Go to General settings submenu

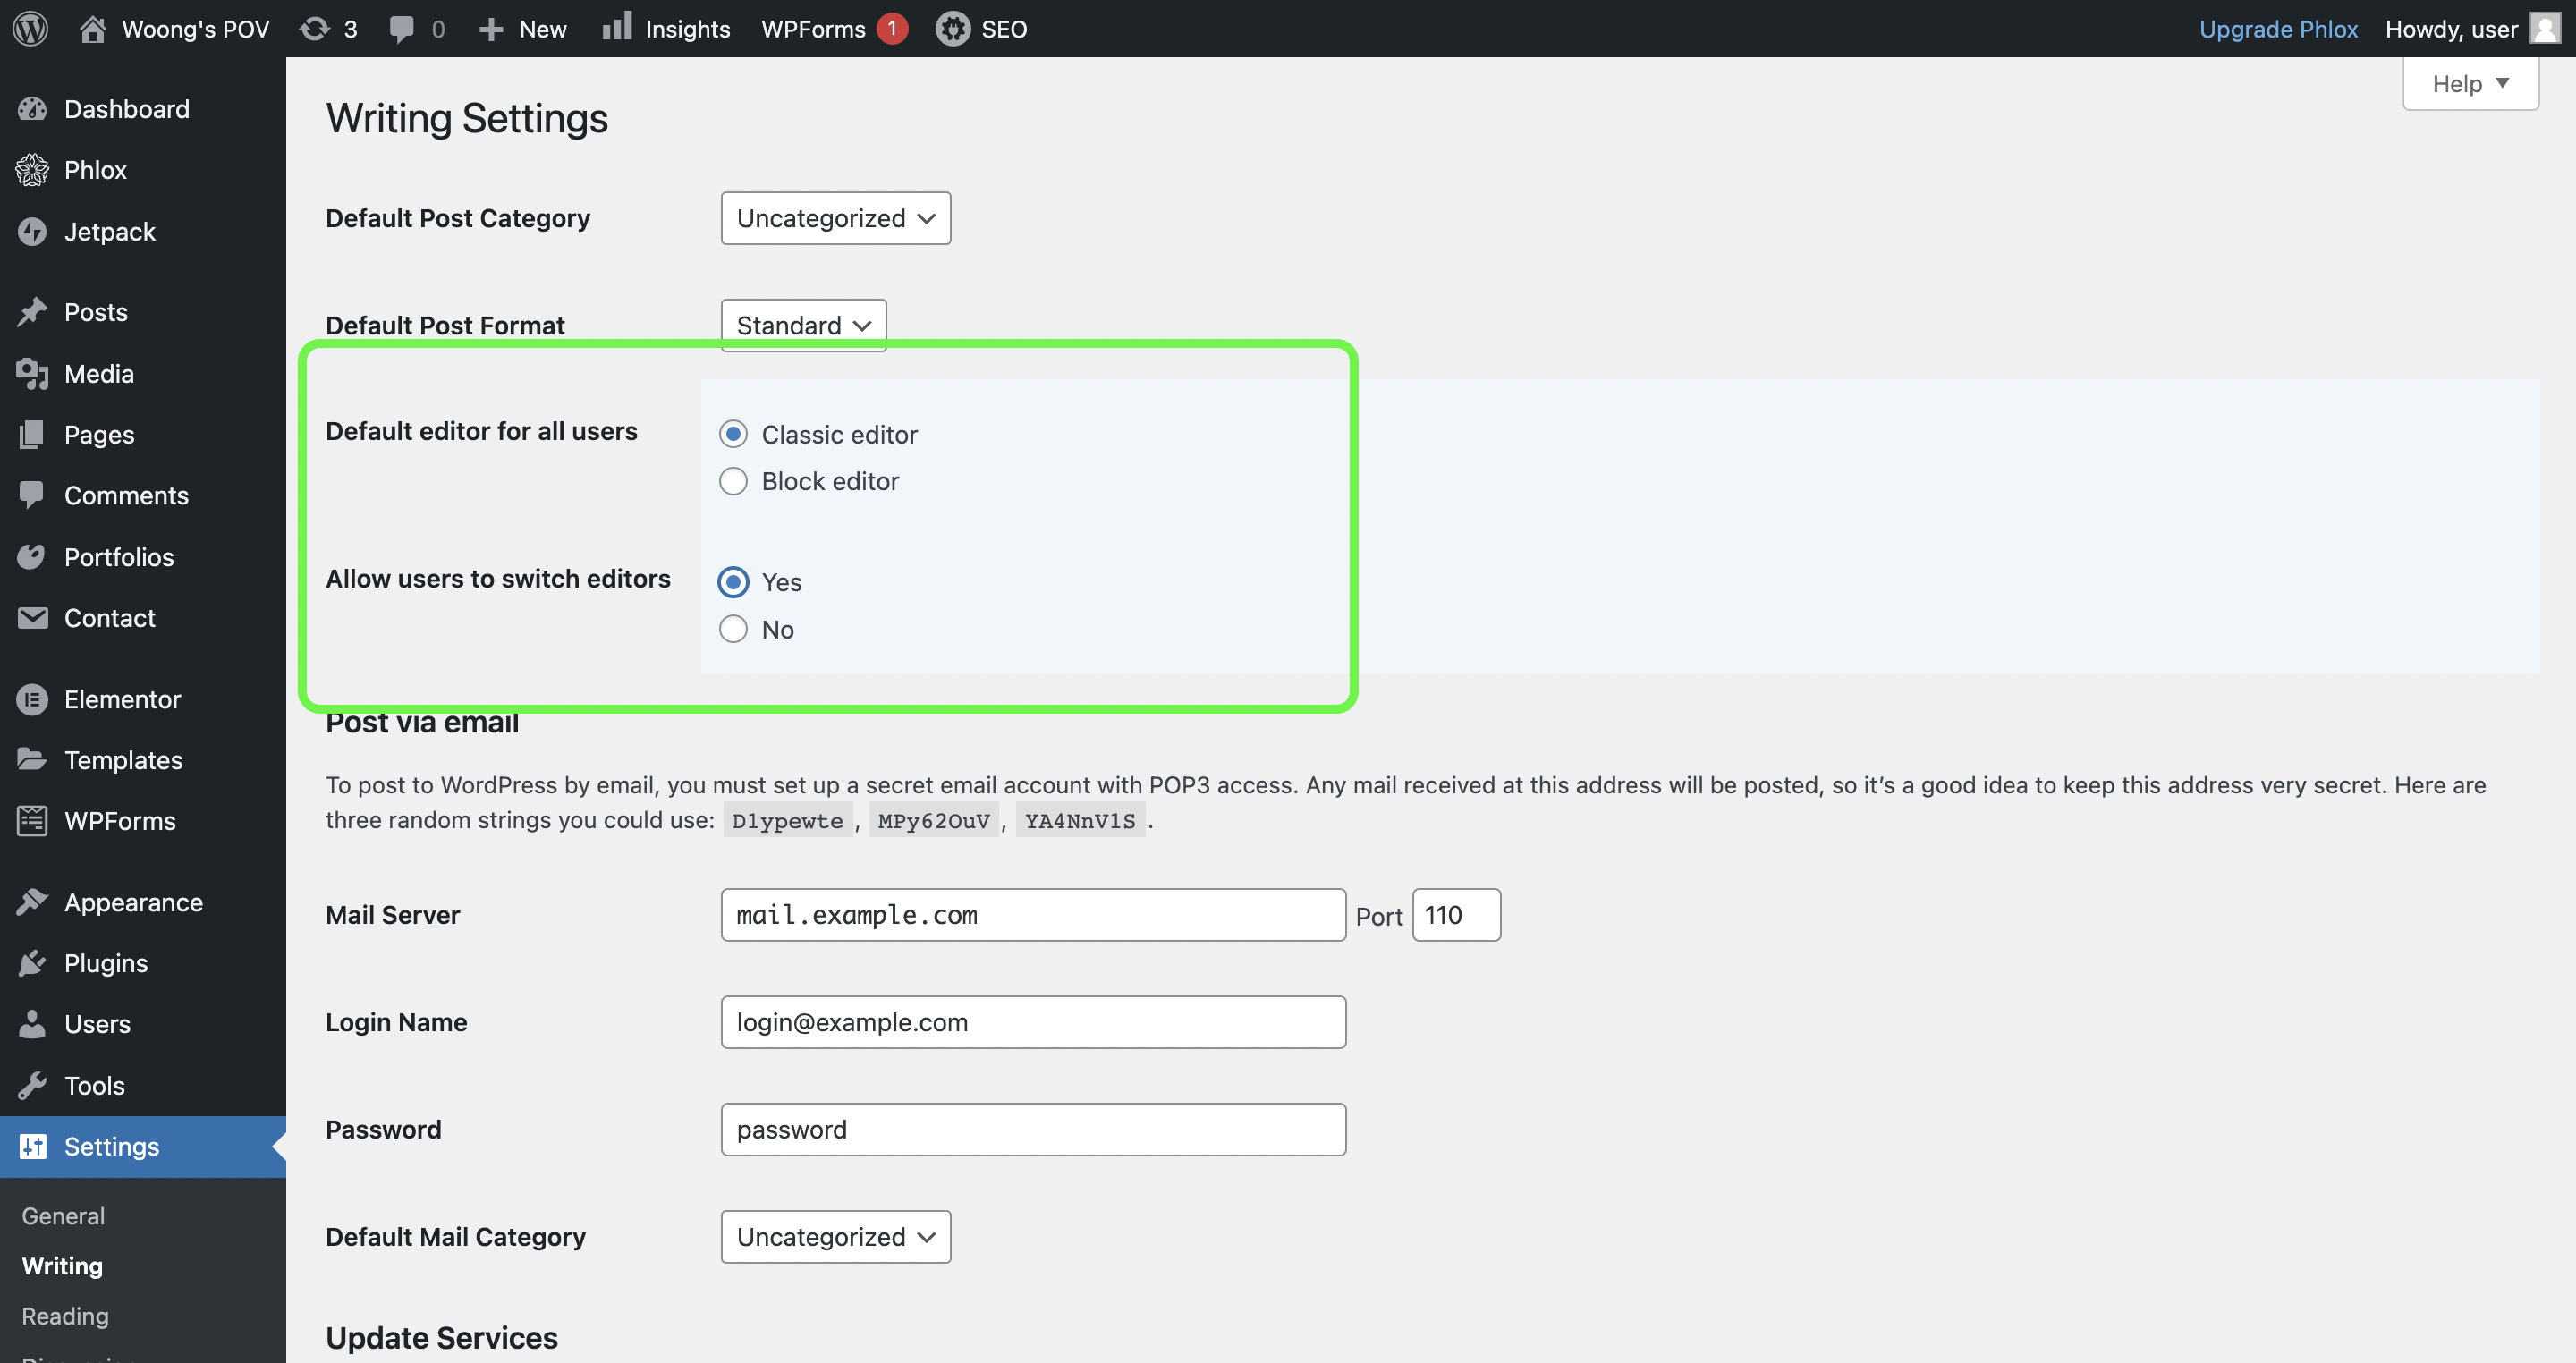(63, 1216)
